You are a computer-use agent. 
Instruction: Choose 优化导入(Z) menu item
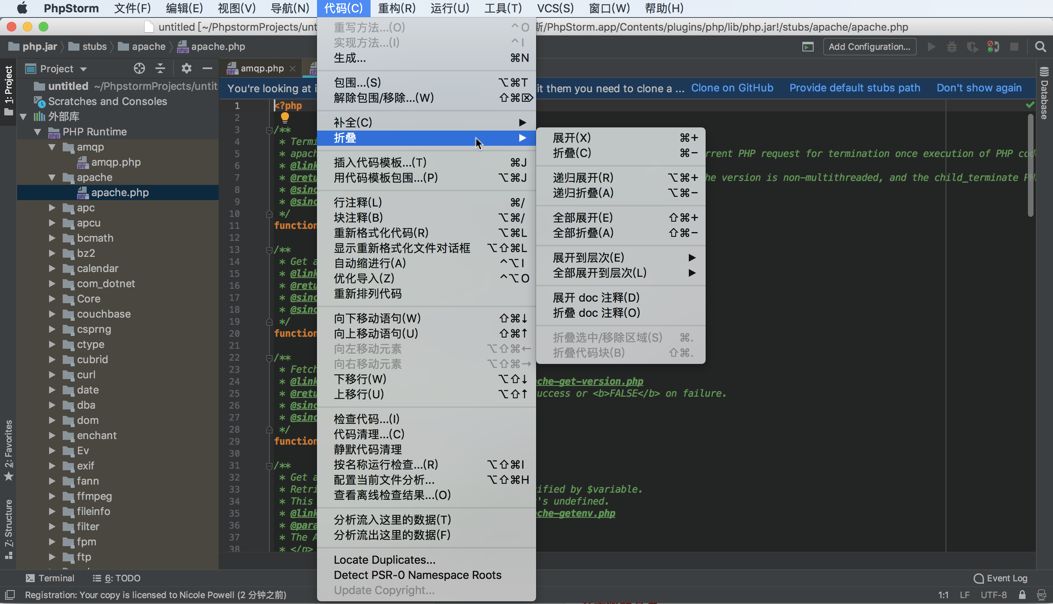tap(426, 278)
